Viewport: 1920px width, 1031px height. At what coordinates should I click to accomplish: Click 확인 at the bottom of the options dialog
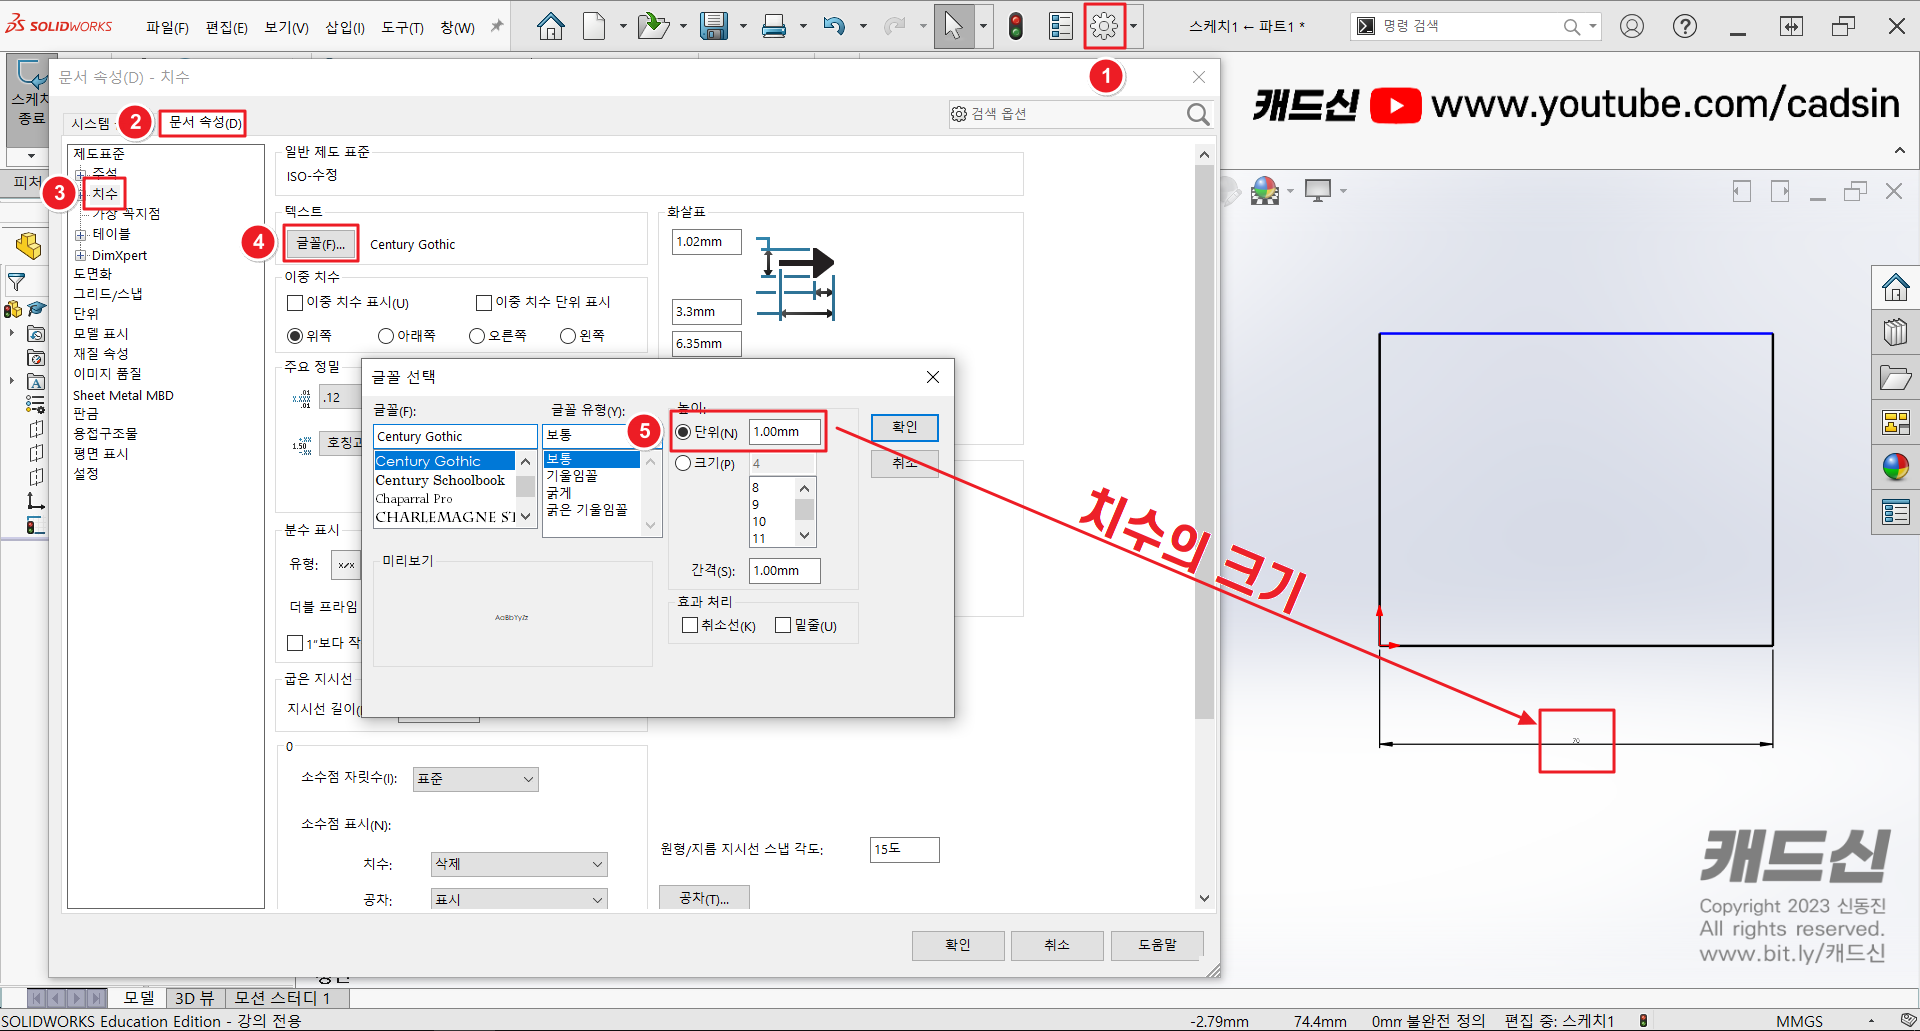(x=957, y=945)
